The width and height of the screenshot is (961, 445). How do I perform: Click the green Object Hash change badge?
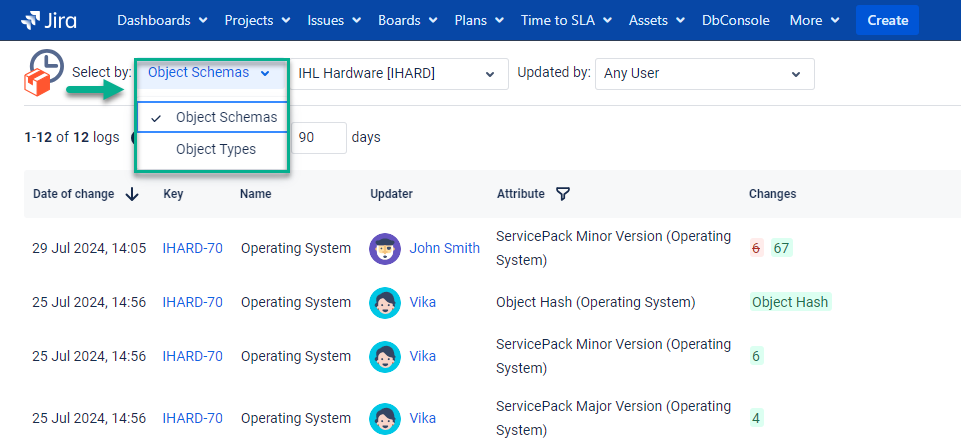tap(790, 302)
